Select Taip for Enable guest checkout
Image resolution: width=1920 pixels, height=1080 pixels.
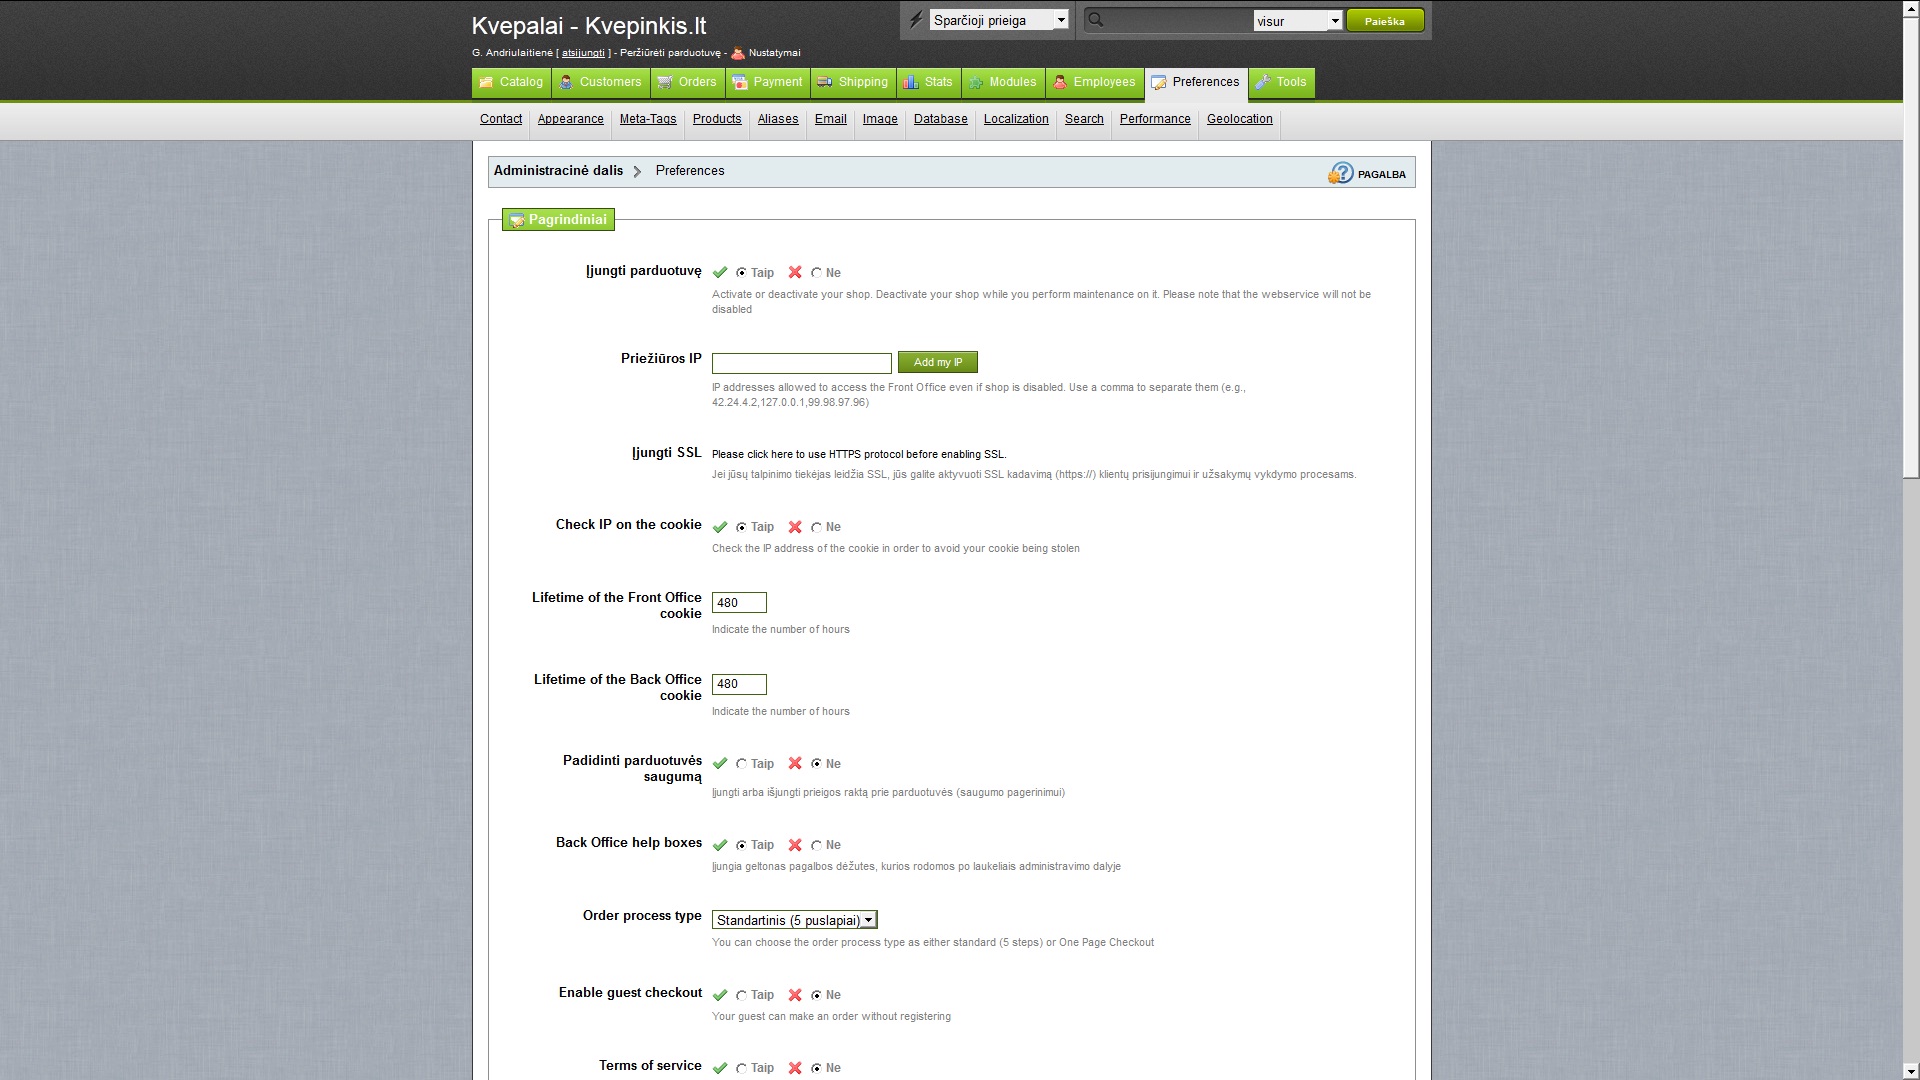coord(741,995)
